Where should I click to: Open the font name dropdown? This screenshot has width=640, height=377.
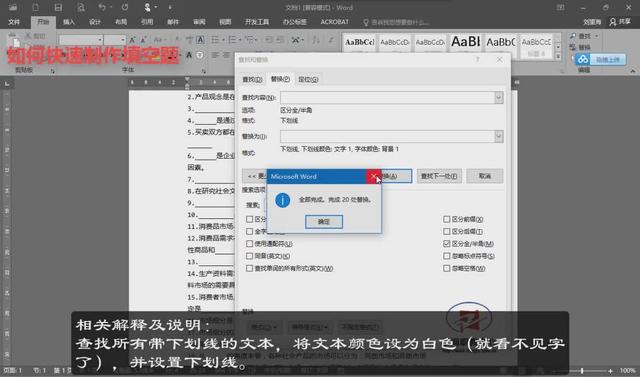pos(100,40)
